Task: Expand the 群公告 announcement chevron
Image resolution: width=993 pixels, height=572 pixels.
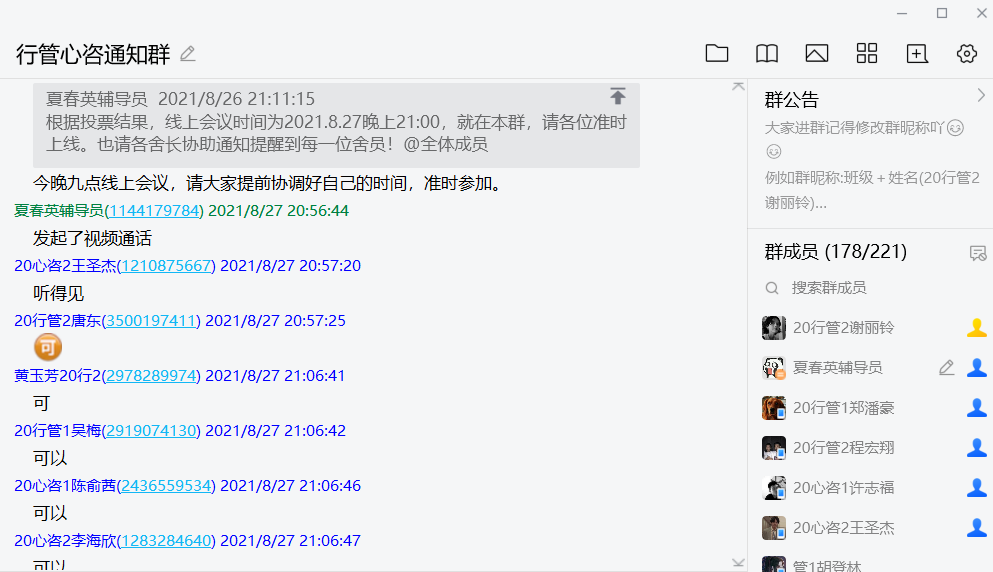Action: tap(980, 96)
